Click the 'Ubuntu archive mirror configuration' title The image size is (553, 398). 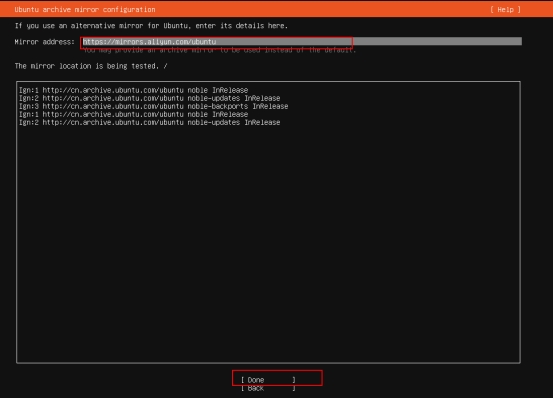tap(85, 10)
